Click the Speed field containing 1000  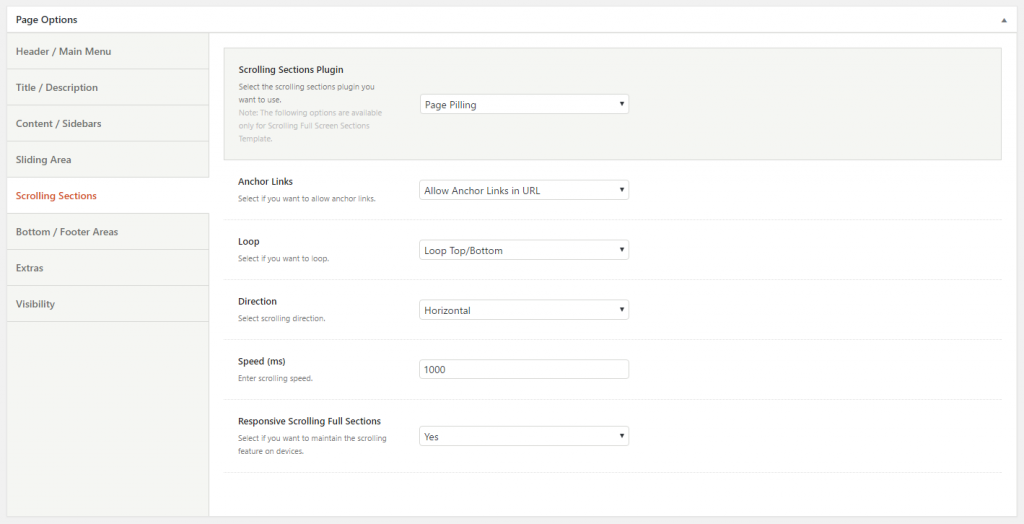(x=524, y=370)
